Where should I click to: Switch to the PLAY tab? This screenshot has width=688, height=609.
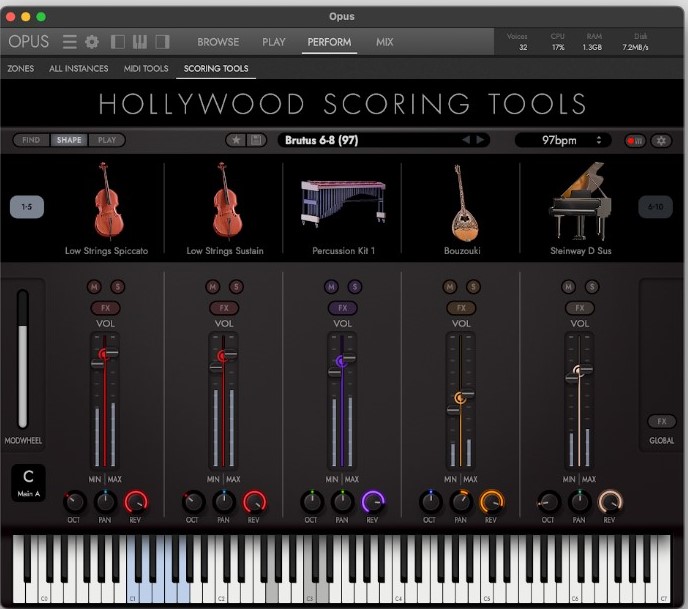[274, 42]
